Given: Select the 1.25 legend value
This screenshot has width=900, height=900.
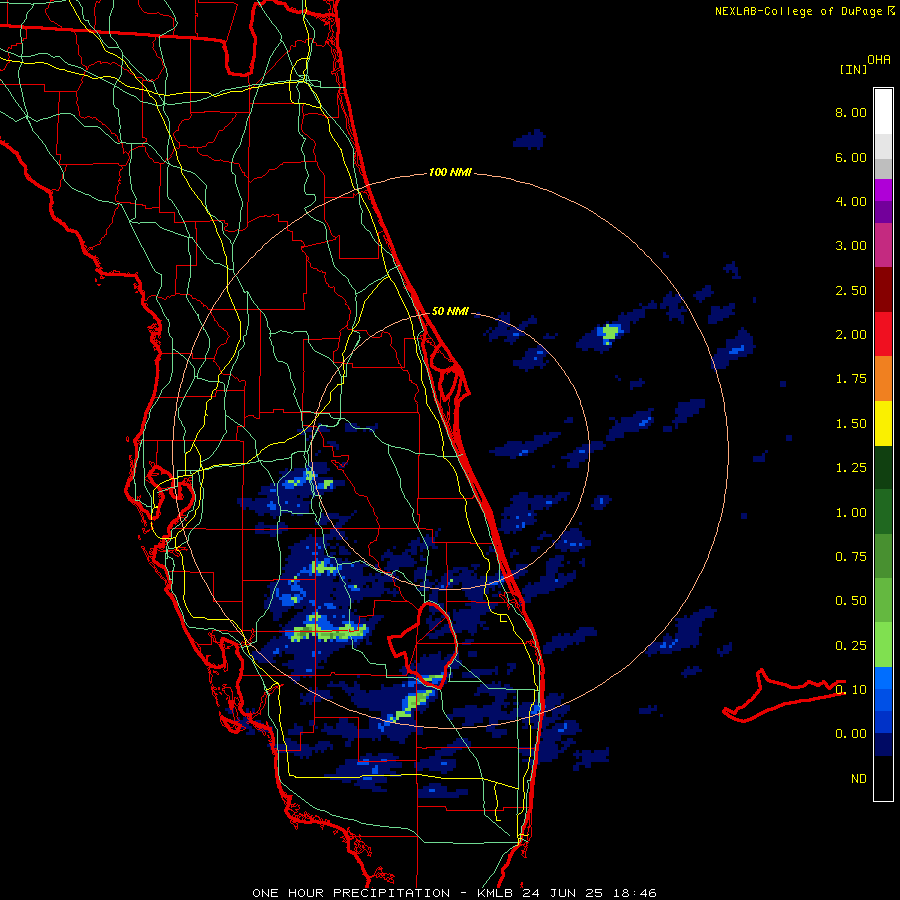Looking at the screenshot, I should pos(851,468).
